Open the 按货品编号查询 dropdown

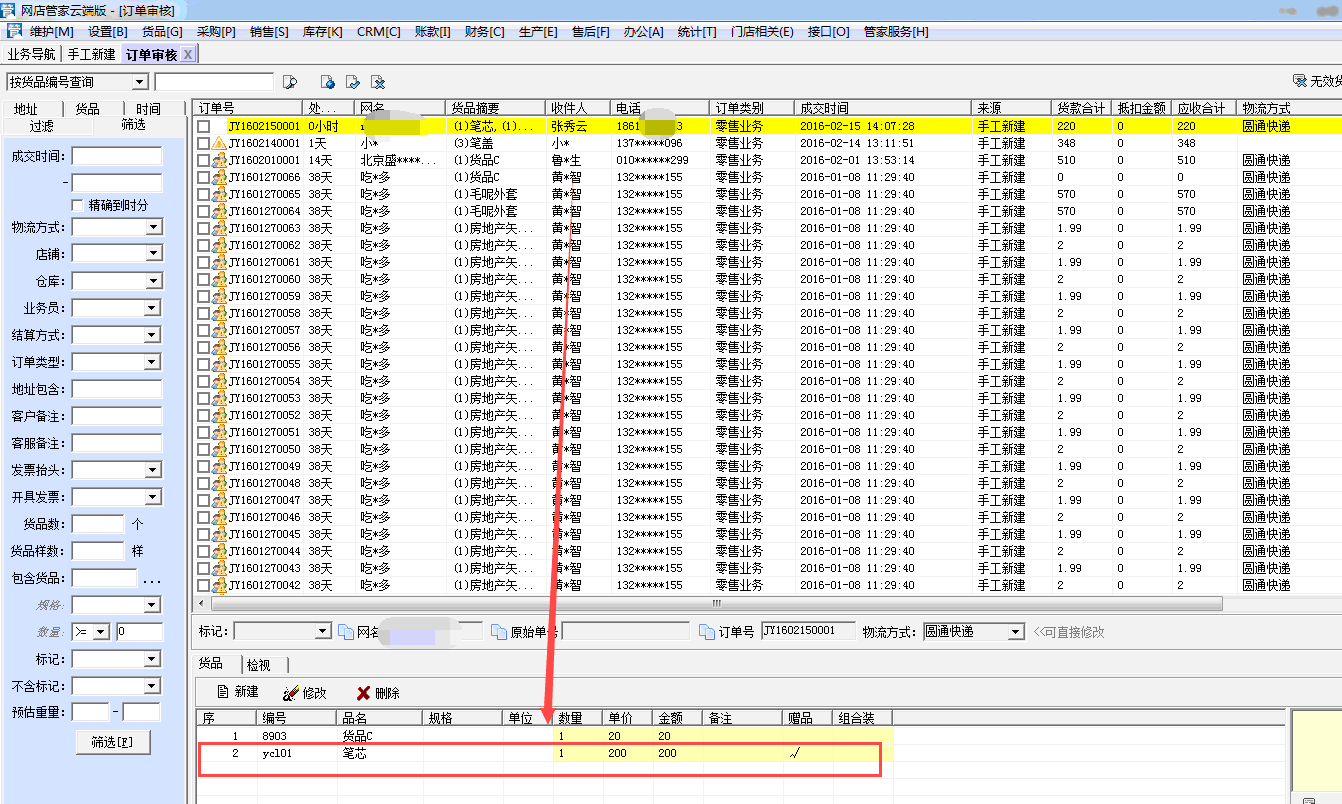139,82
